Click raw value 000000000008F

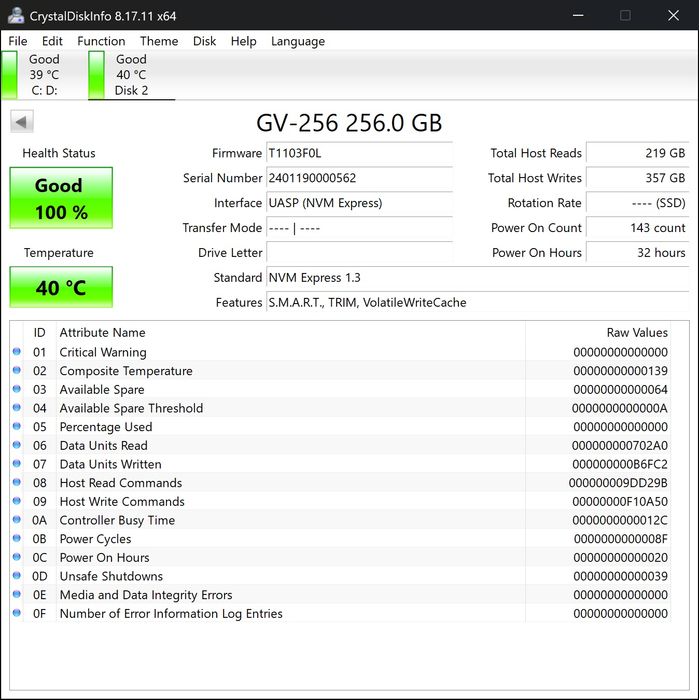coord(620,539)
